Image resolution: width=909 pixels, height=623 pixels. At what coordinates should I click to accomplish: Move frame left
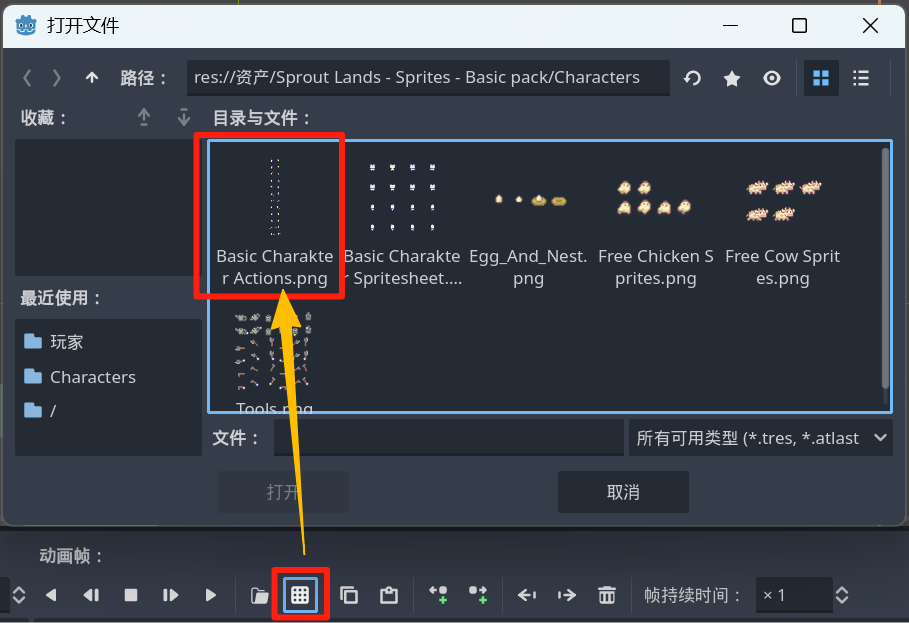(527, 595)
